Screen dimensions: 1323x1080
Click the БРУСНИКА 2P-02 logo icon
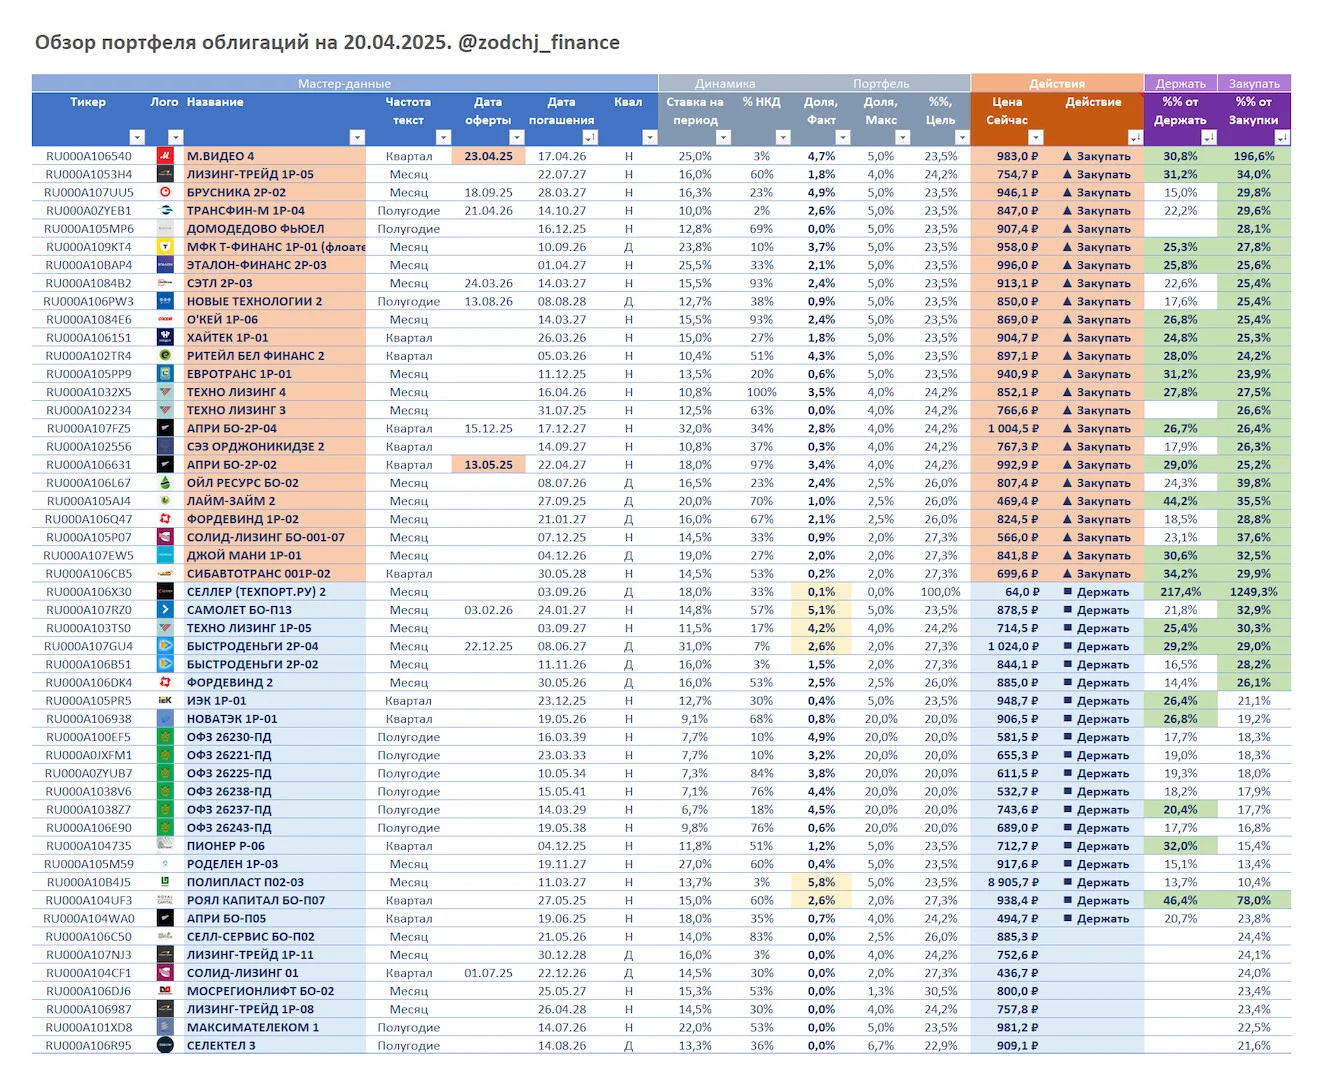tap(165, 192)
